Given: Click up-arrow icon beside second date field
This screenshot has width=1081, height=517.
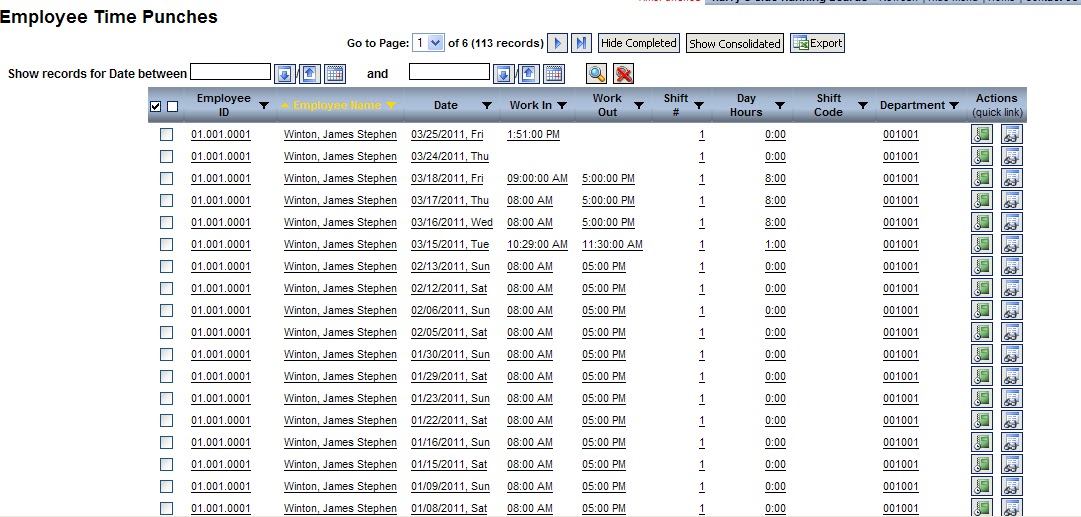Looking at the screenshot, I should click(x=529, y=74).
